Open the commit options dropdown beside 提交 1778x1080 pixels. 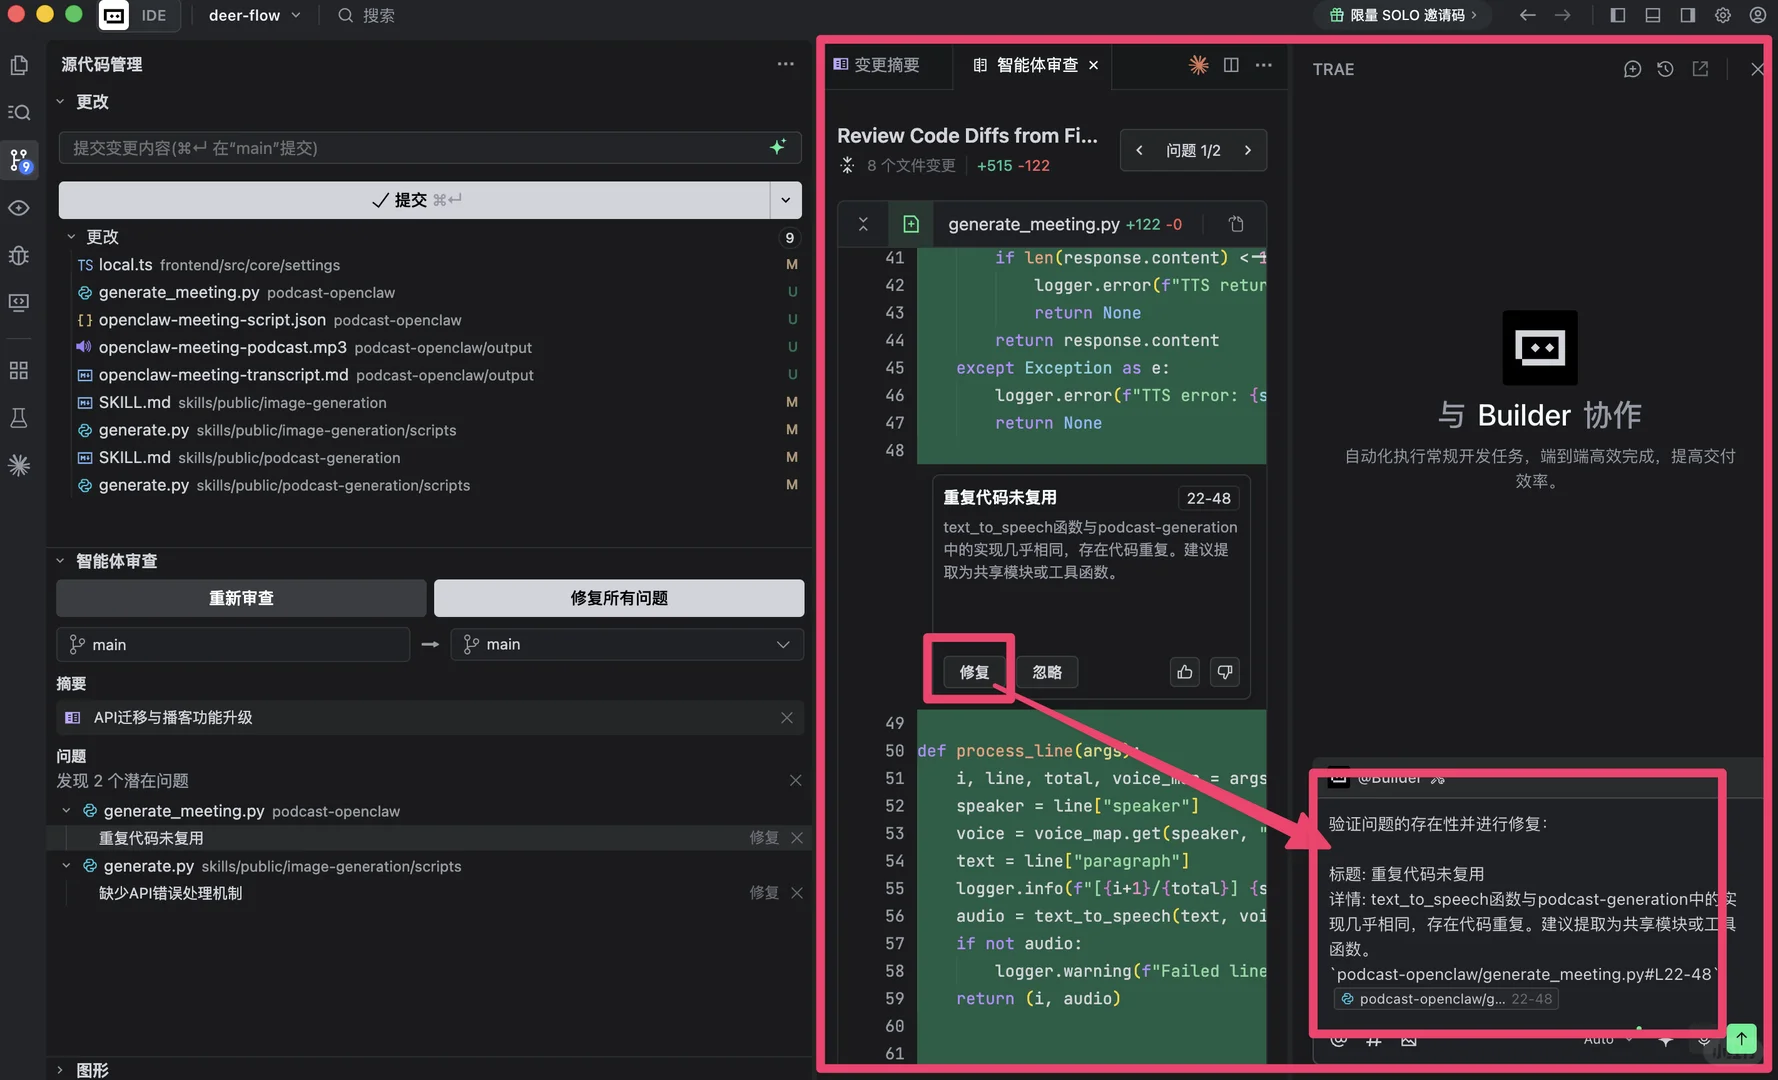[786, 200]
